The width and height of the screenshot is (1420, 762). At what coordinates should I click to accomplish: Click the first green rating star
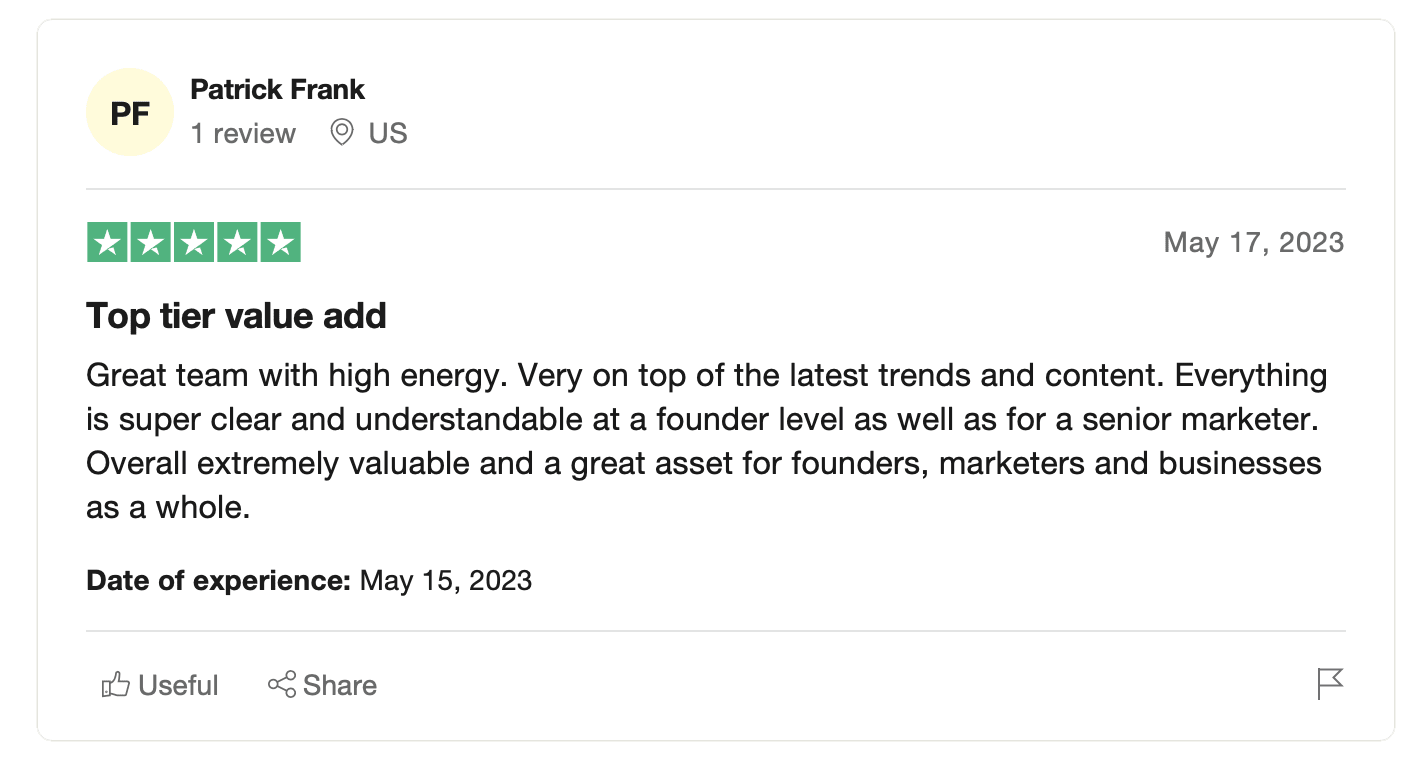[x=107, y=243]
